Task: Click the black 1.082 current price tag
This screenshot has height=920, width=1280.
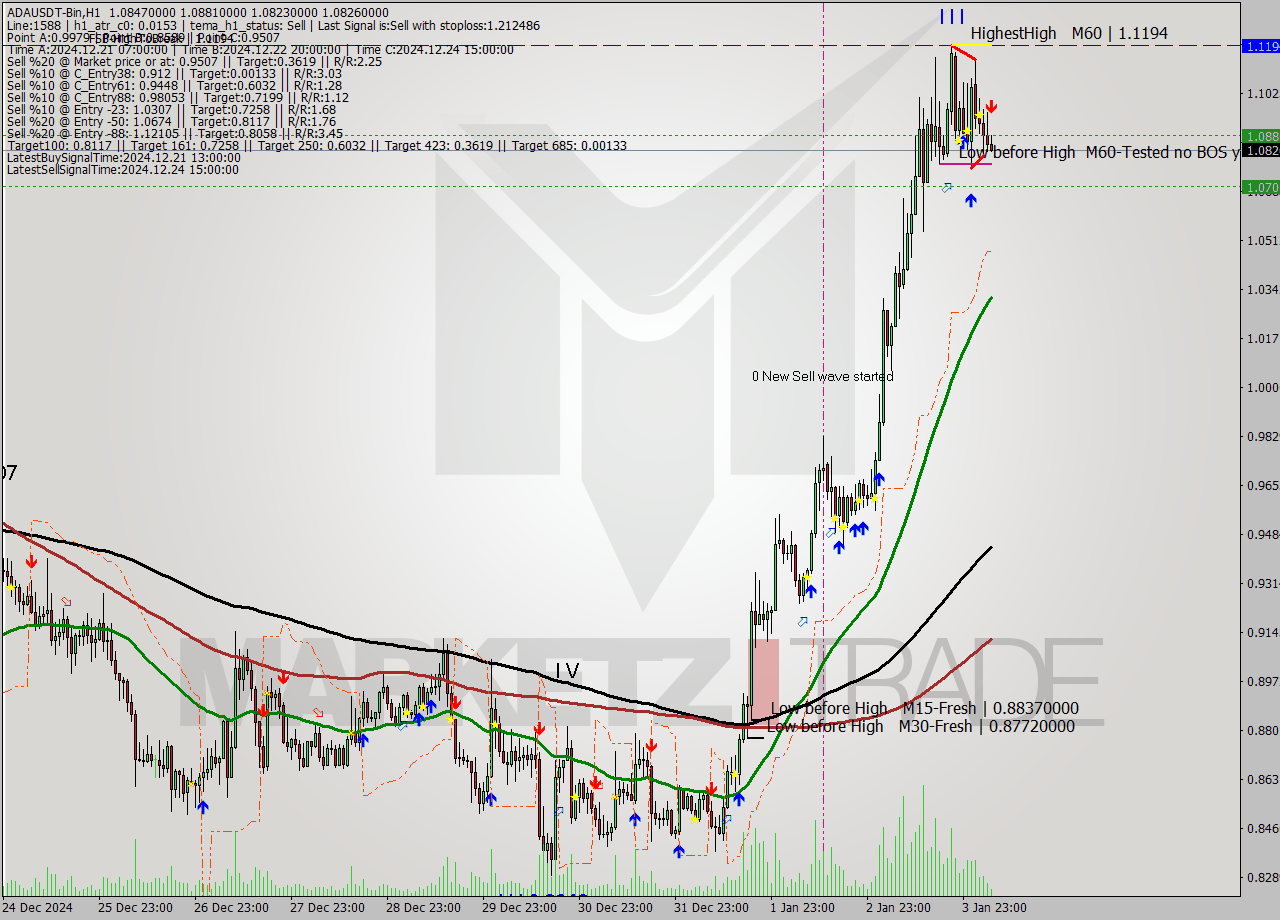Action: click(1259, 150)
